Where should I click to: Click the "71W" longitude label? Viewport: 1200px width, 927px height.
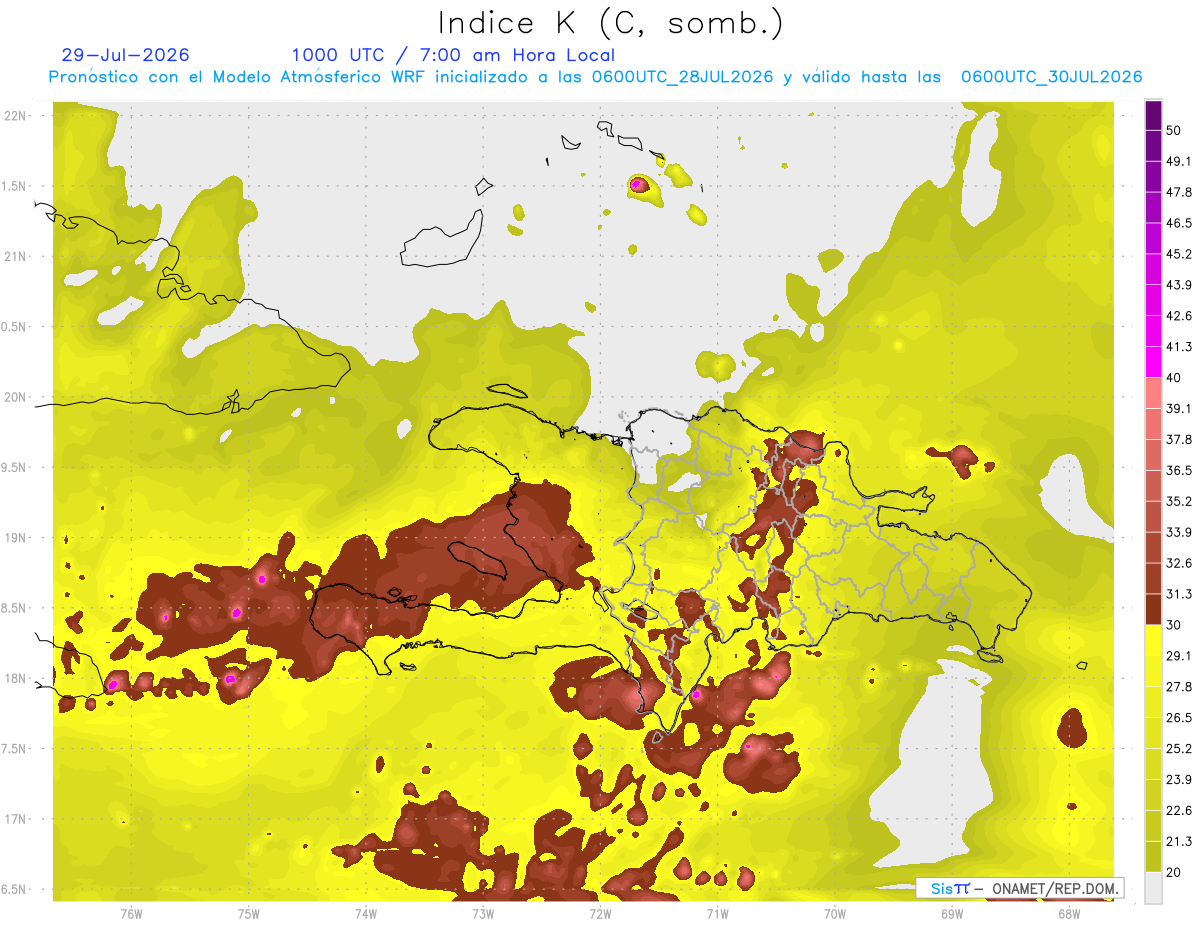click(717, 912)
